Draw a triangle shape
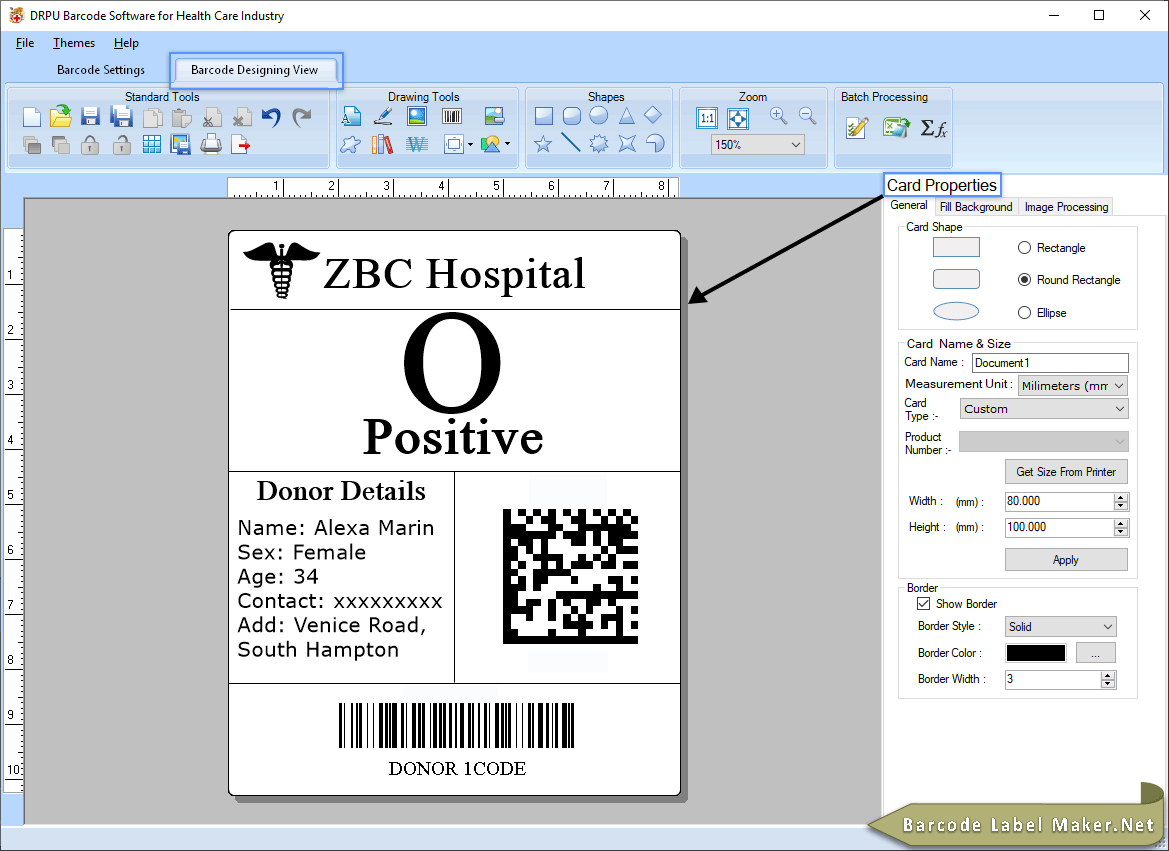 click(x=626, y=116)
